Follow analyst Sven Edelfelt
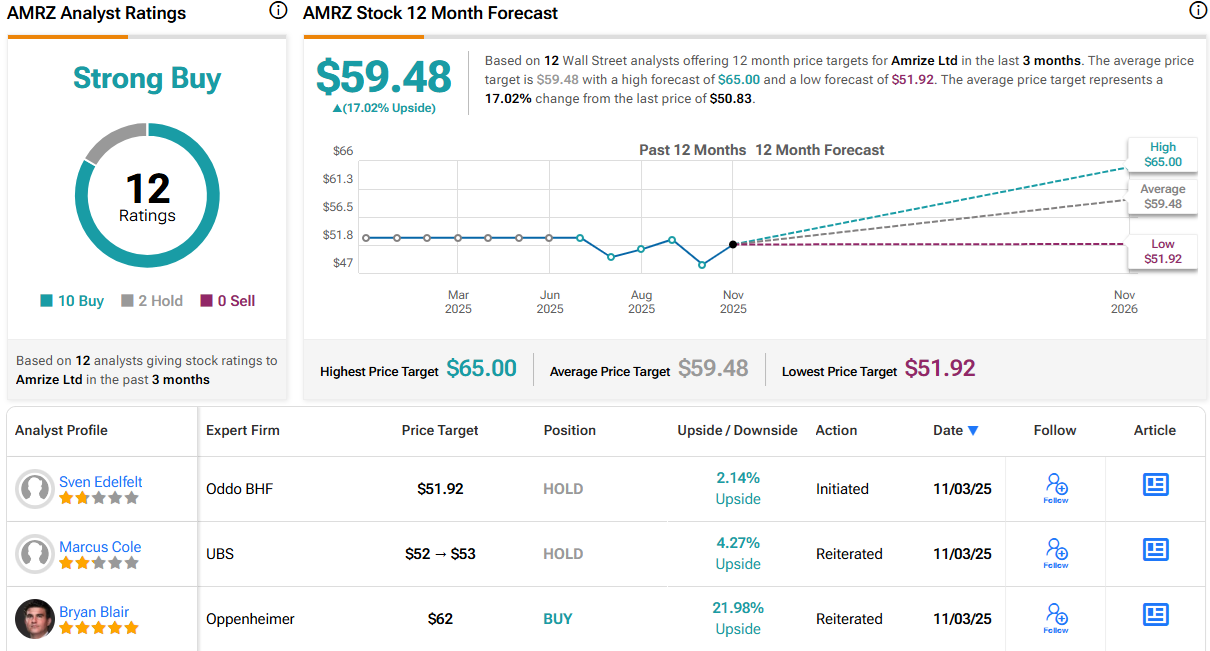This screenshot has width=1210, height=651. click(1056, 488)
